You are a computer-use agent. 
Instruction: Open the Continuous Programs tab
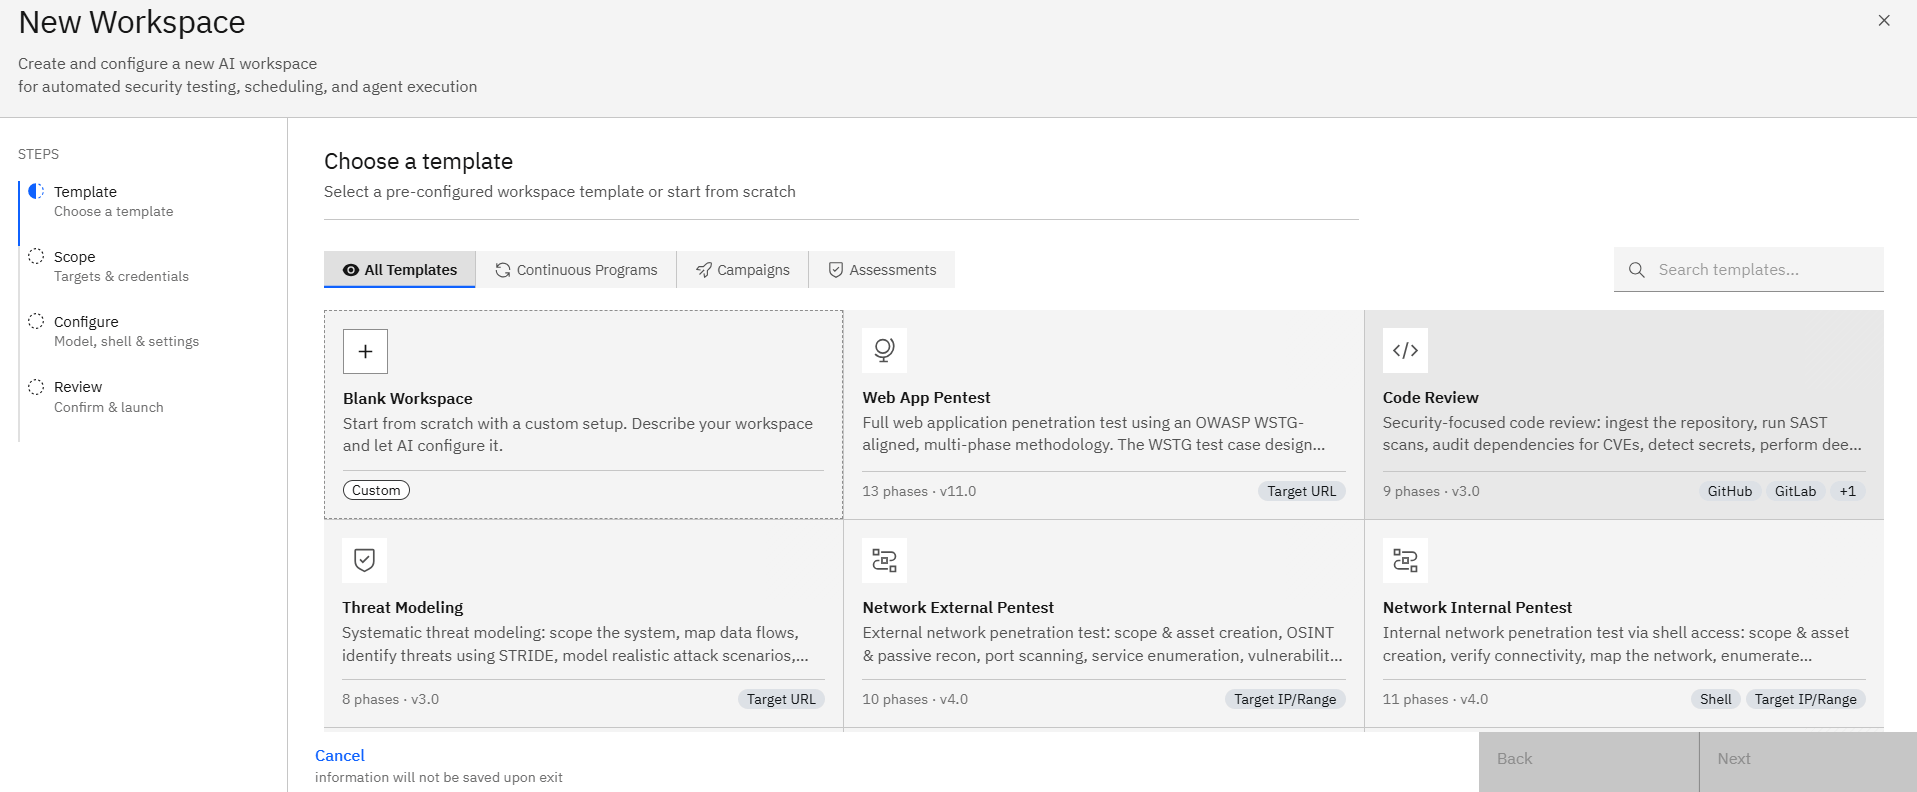(576, 270)
